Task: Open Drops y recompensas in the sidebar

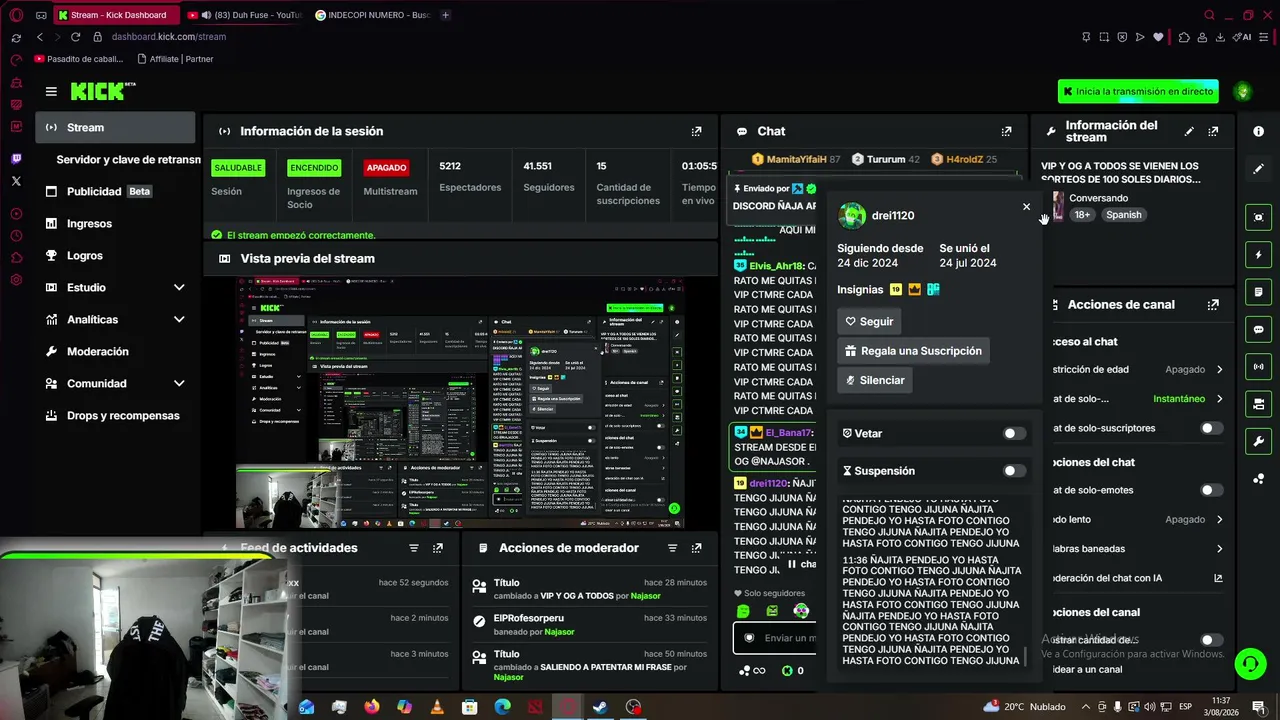Action: (115, 415)
